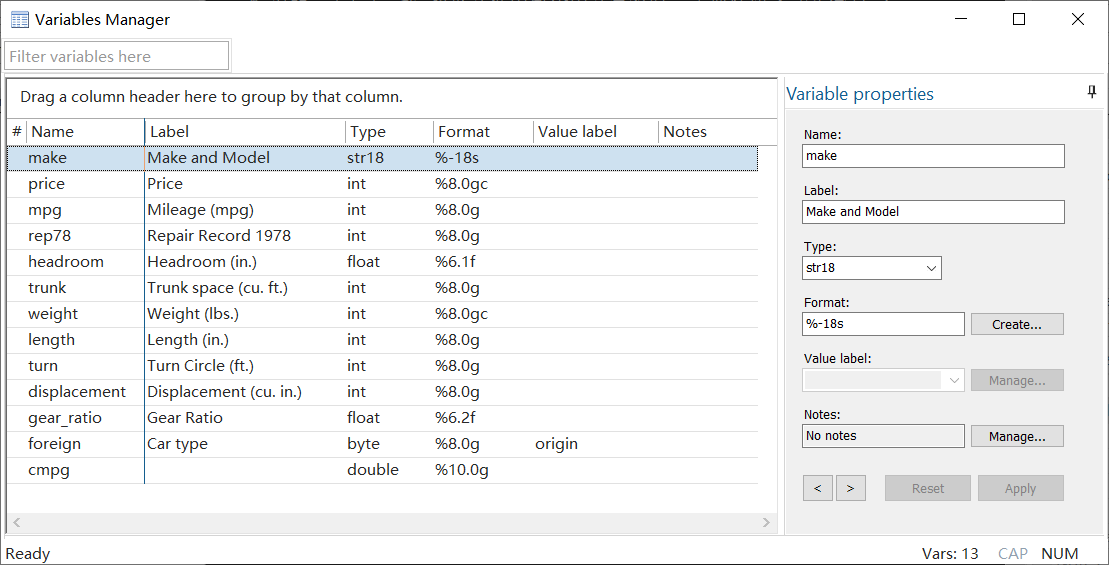Go to next variable with right arrow
The image size is (1109, 565).
pos(850,488)
